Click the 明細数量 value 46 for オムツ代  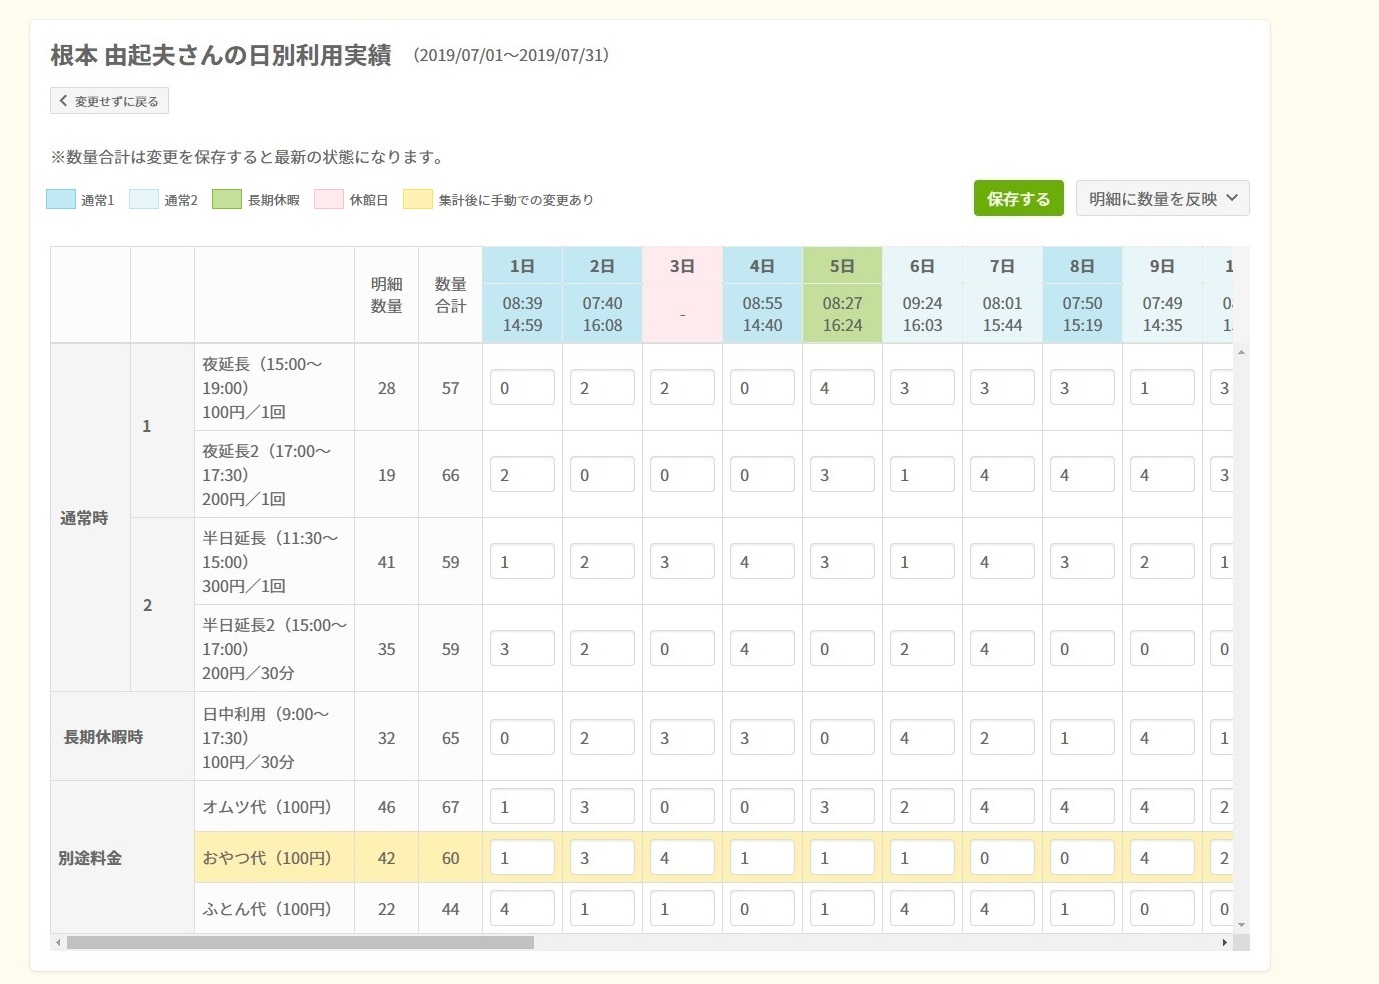click(386, 807)
